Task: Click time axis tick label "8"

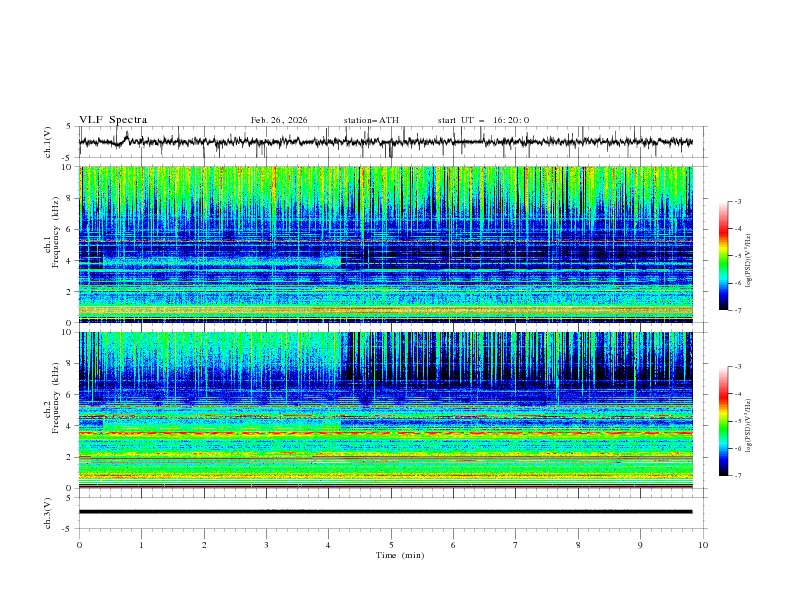Action: (x=578, y=545)
